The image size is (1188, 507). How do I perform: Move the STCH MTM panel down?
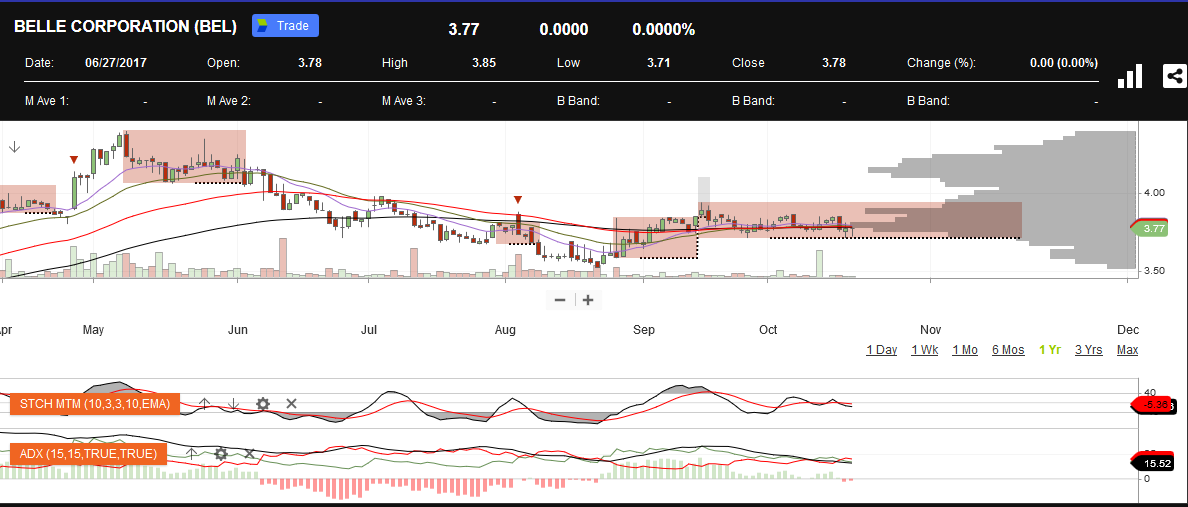tap(234, 403)
